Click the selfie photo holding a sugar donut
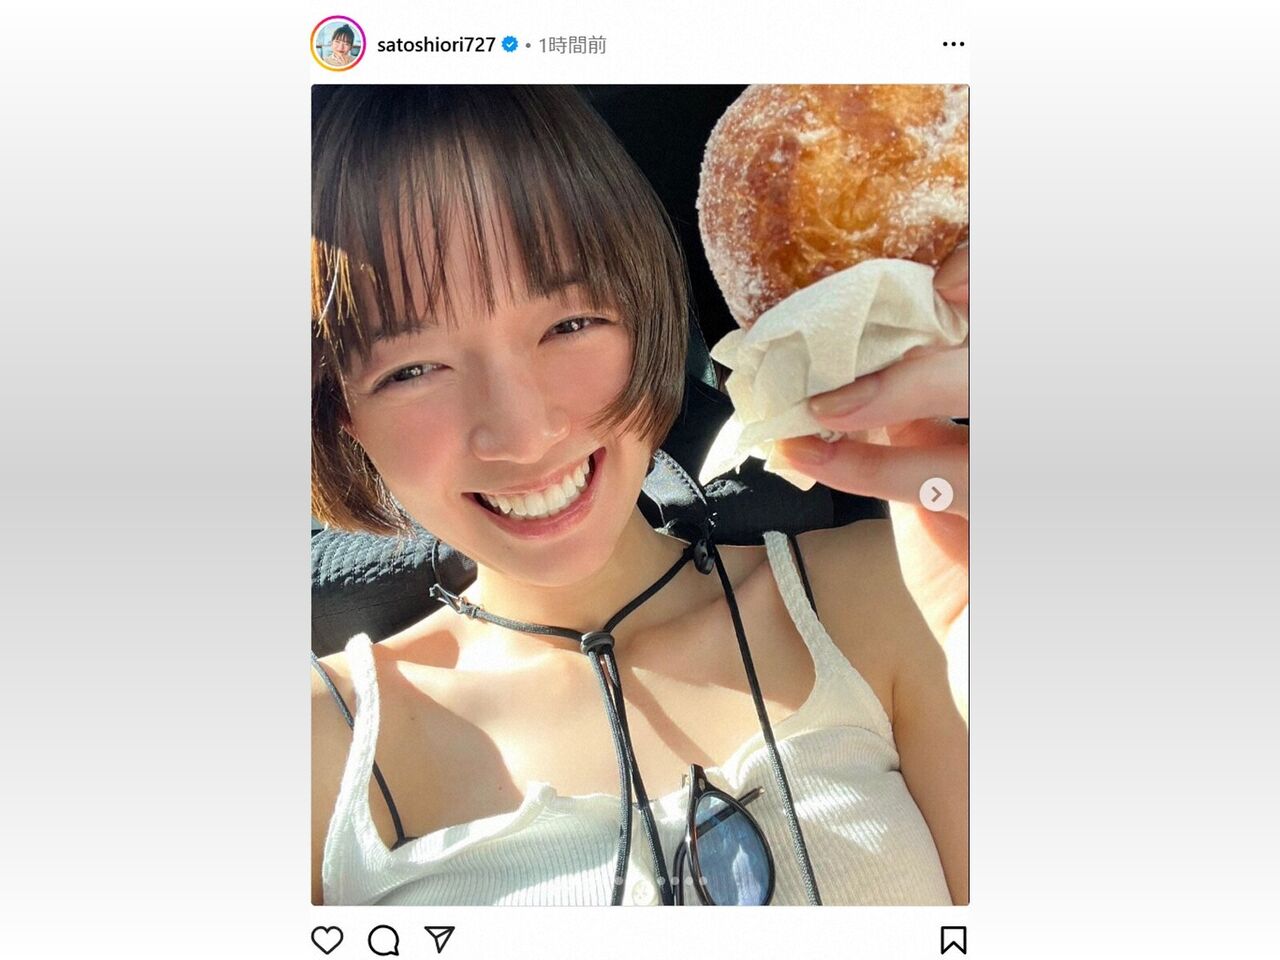 point(640,495)
